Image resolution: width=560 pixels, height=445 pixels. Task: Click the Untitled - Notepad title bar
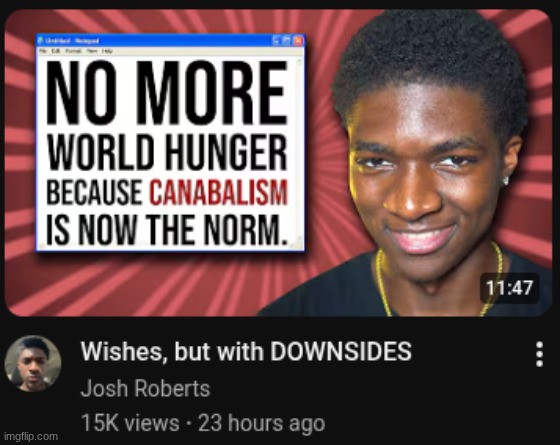click(x=171, y=40)
